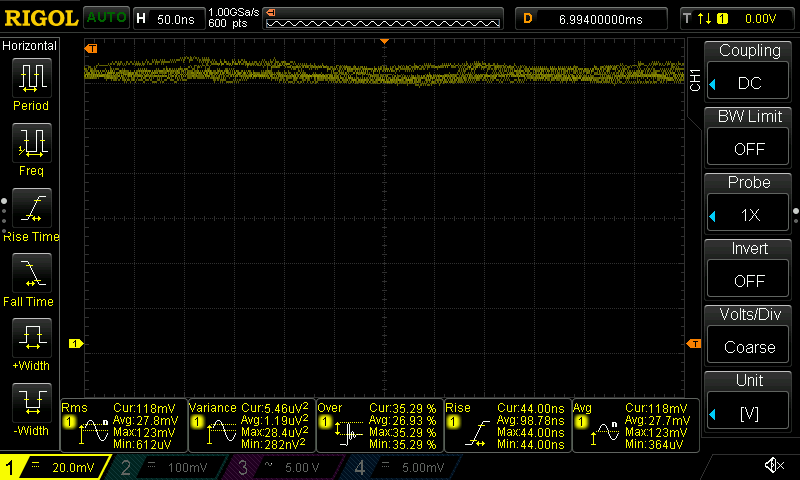The image size is (800, 480).
Task: Click the Variance Max:28.4uV² value
Action: [x=275, y=432]
